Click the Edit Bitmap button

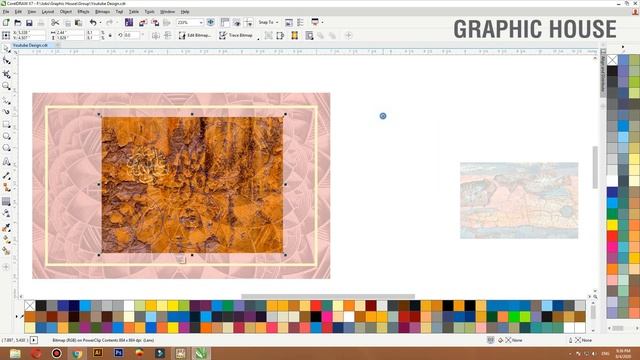pyautogui.click(x=195, y=36)
